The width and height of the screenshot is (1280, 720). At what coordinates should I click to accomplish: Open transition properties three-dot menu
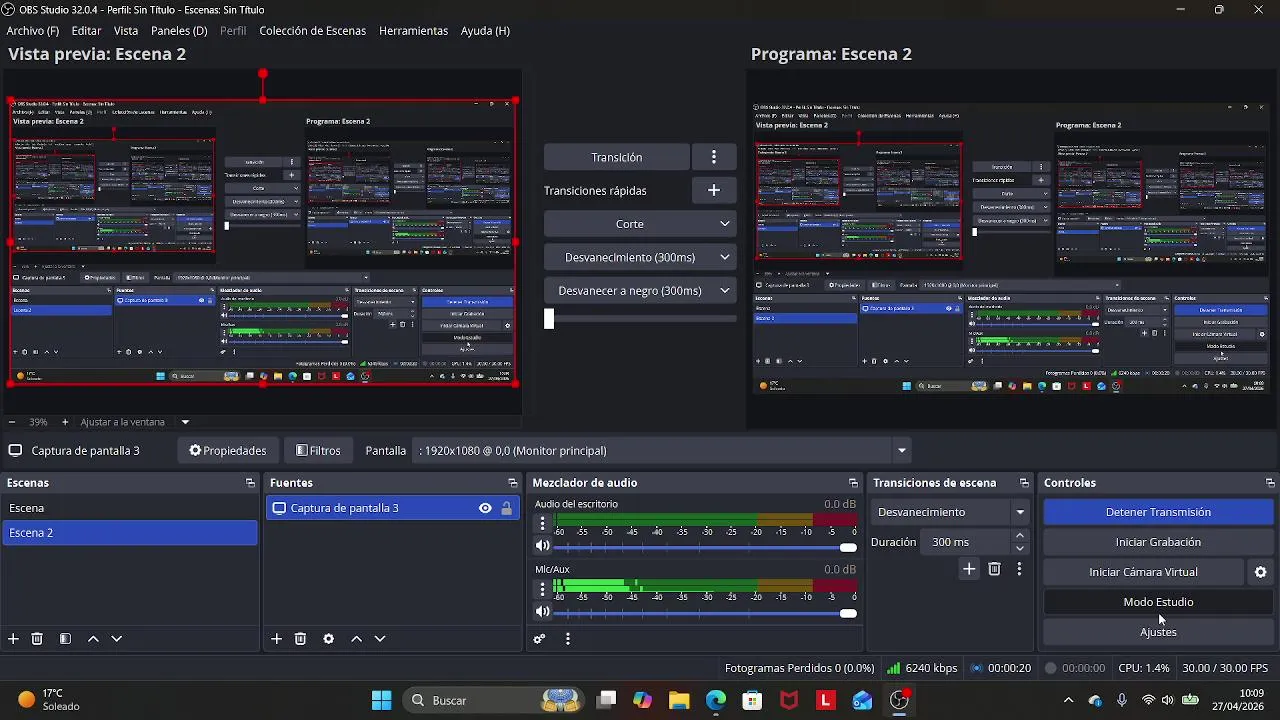(1019, 569)
